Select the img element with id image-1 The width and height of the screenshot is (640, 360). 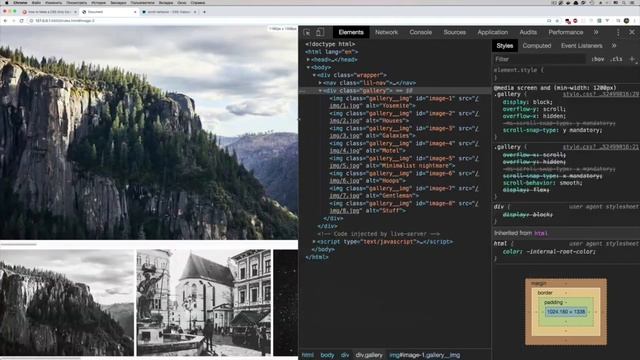(x=404, y=102)
